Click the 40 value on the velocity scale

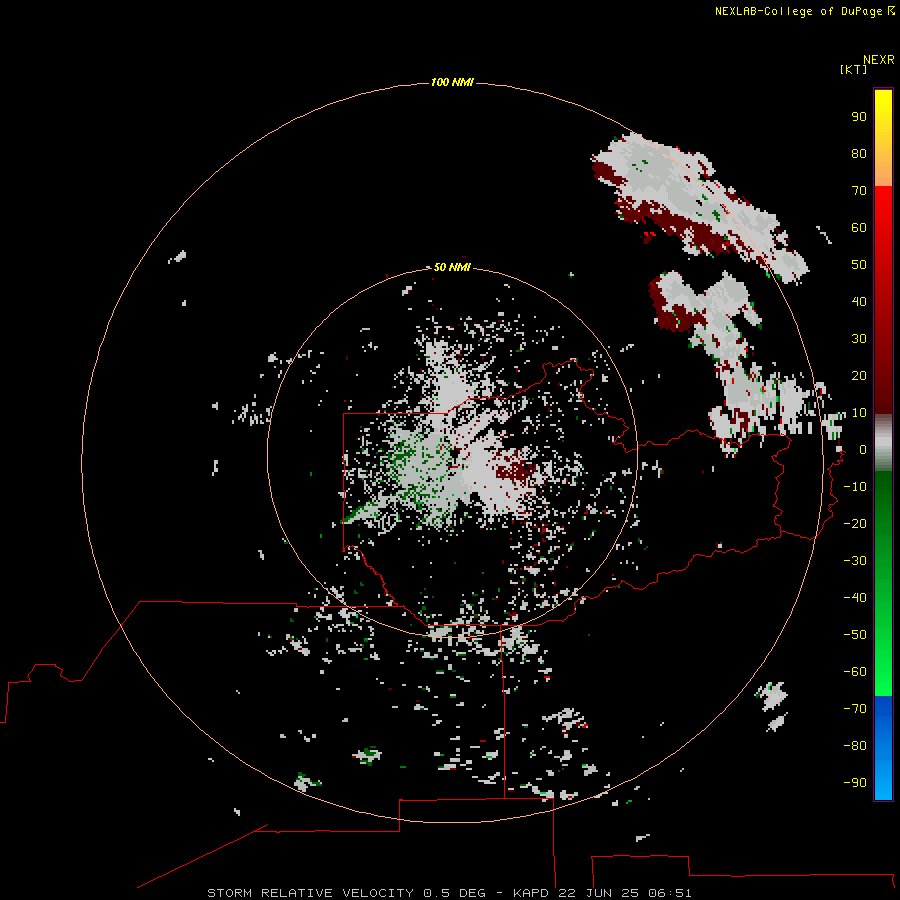click(859, 302)
